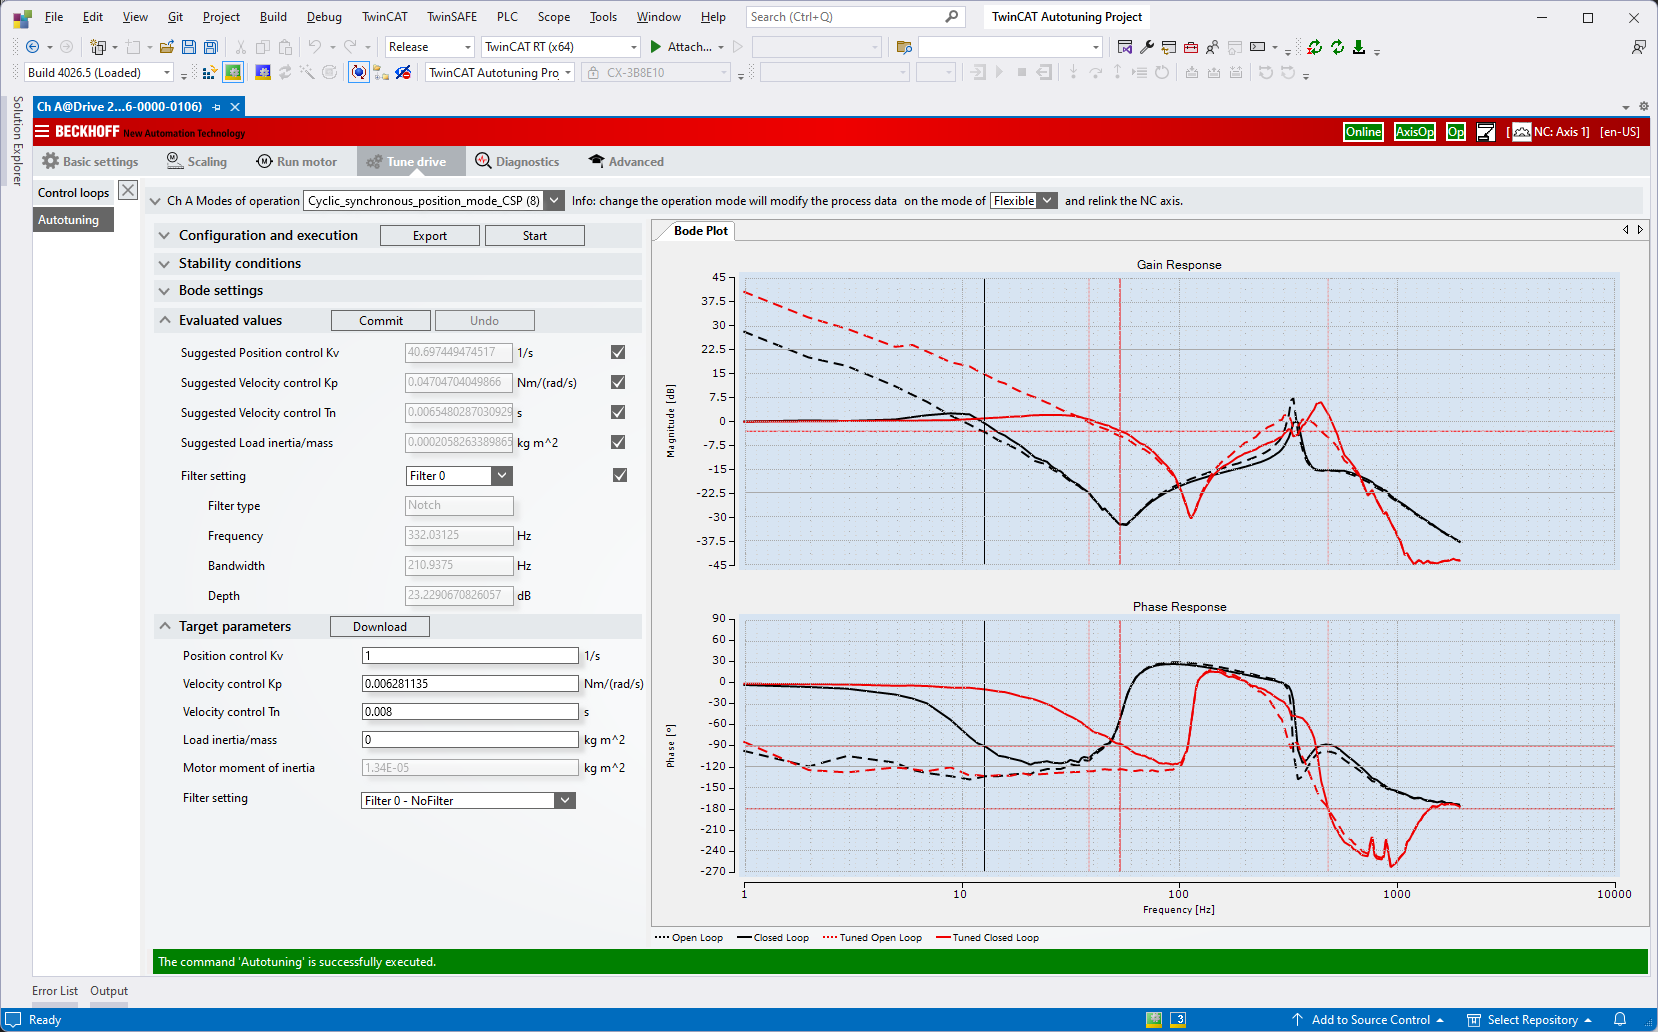Collapse the Evaluated values section
The width and height of the screenshot is (1658, 1032).
tap(164, 320)
